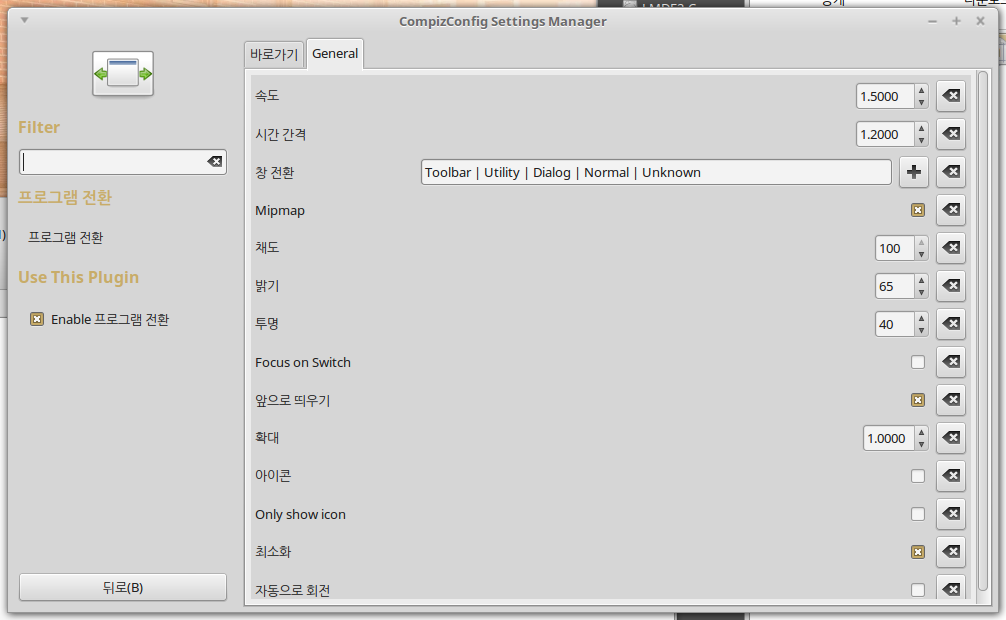Click the 투명 value field 40
Viewport: 1006px width, 620px height.
(x=894, y=324)
